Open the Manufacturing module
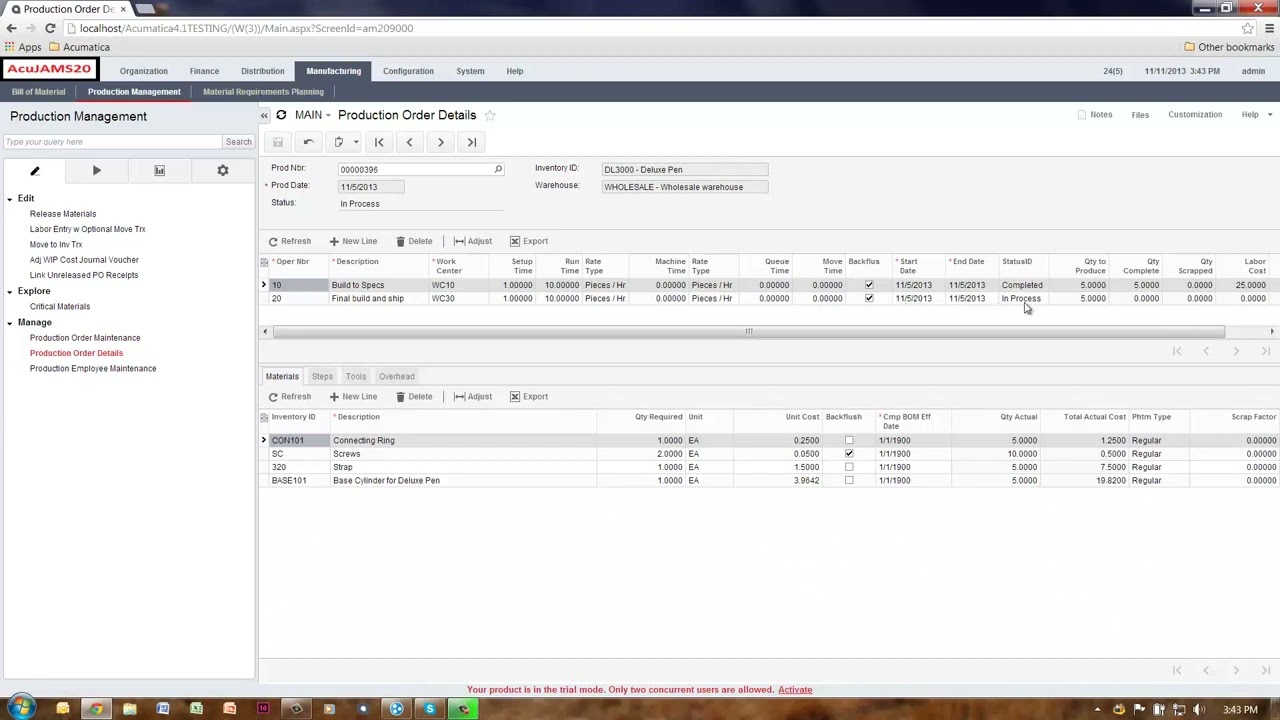1280x720 pixels. 334,71
